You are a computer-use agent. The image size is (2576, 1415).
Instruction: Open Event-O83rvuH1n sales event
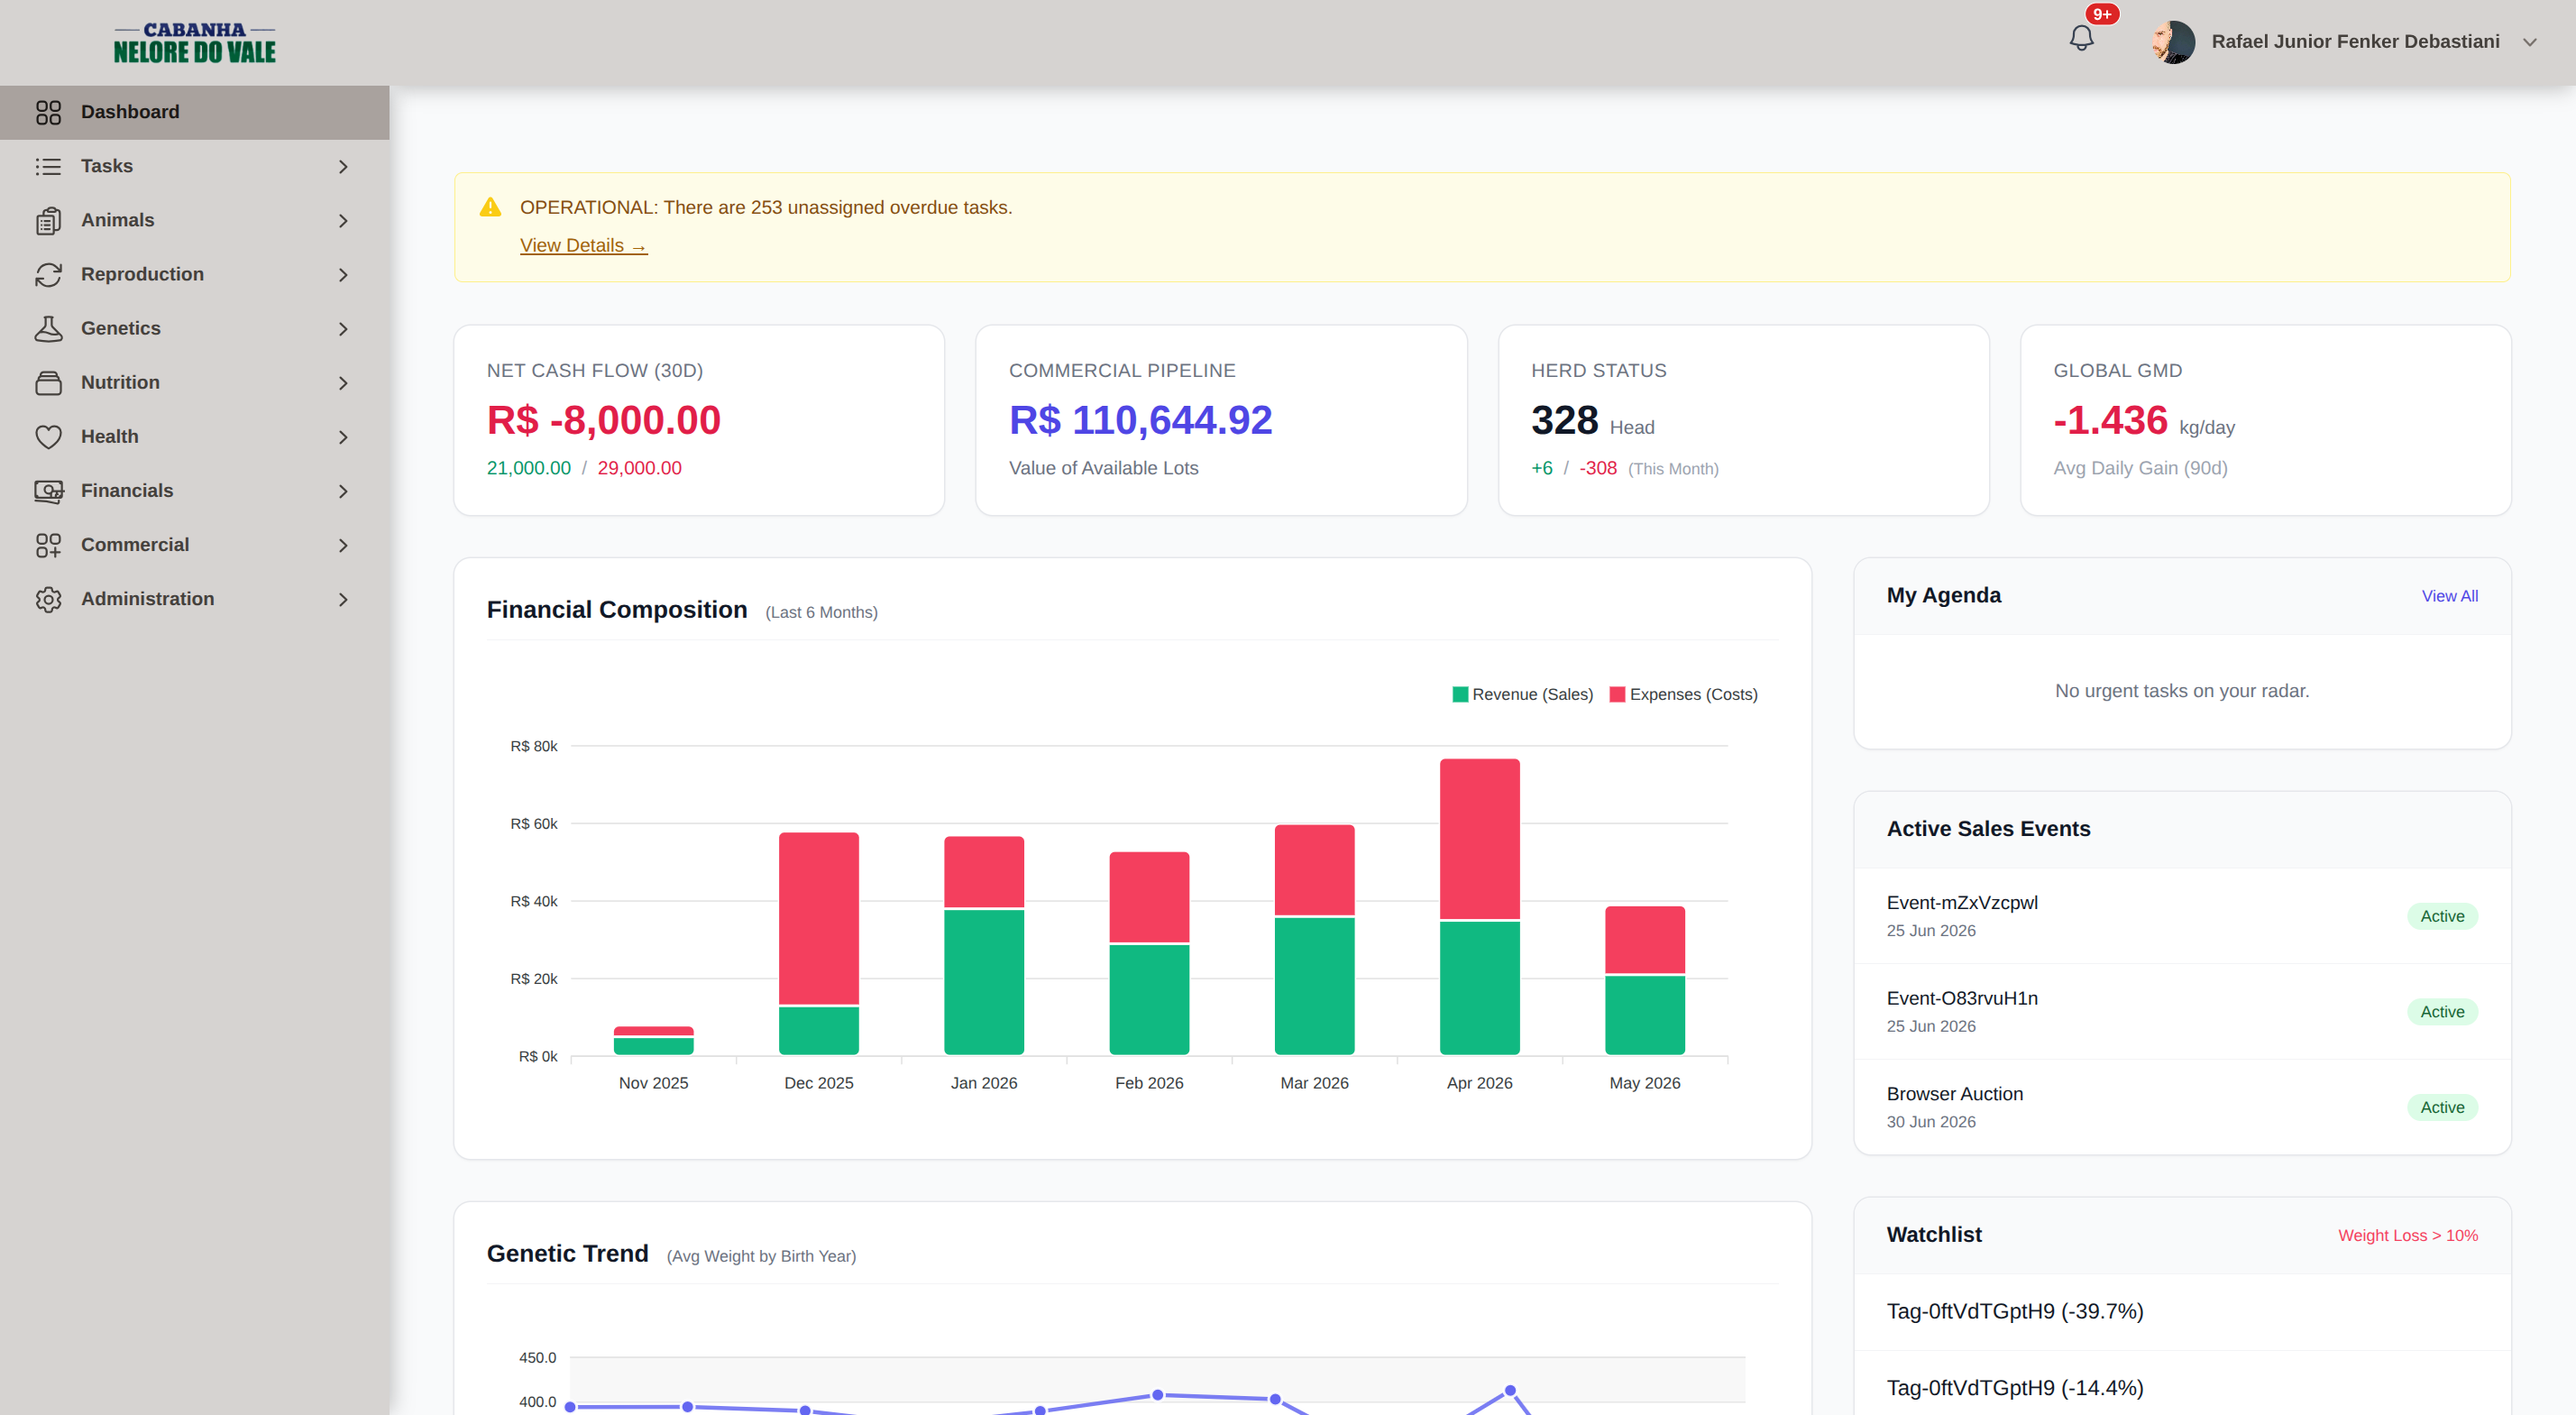pyautogui.click(x=2181, y=1011)
